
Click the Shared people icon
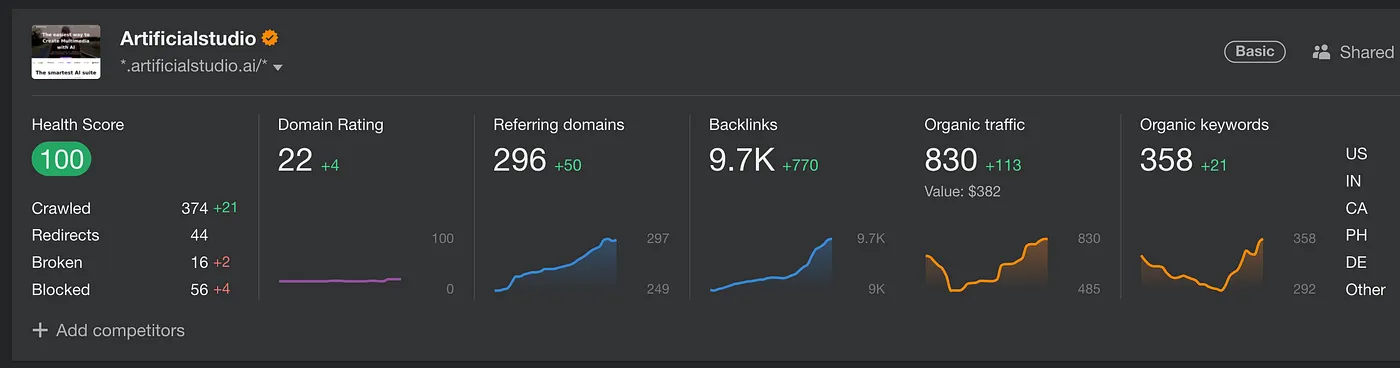1321,52
